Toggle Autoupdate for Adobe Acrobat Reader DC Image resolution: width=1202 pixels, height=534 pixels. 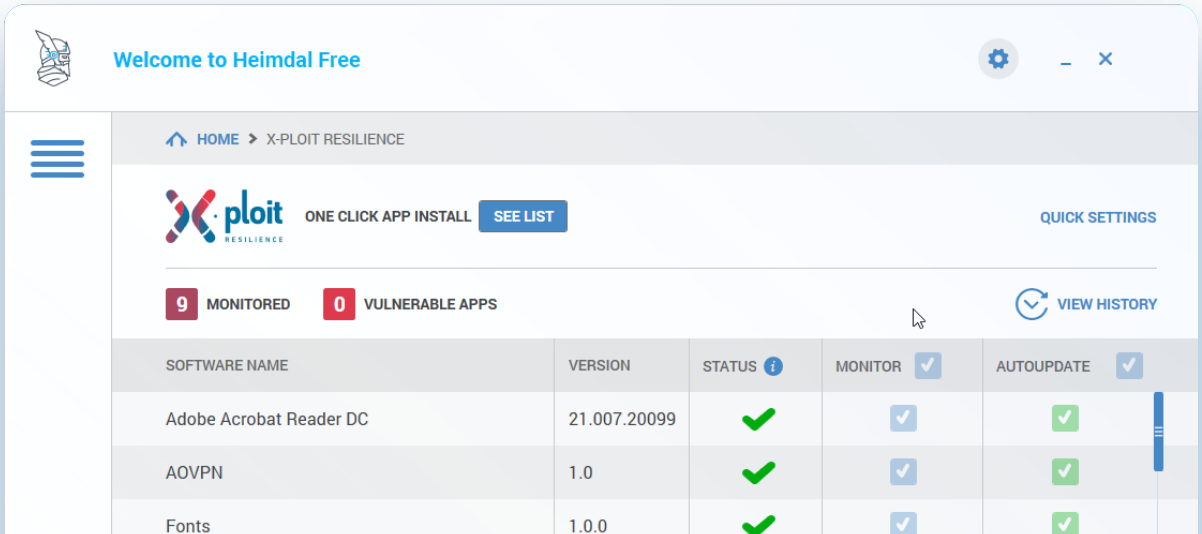point(1065,419)
